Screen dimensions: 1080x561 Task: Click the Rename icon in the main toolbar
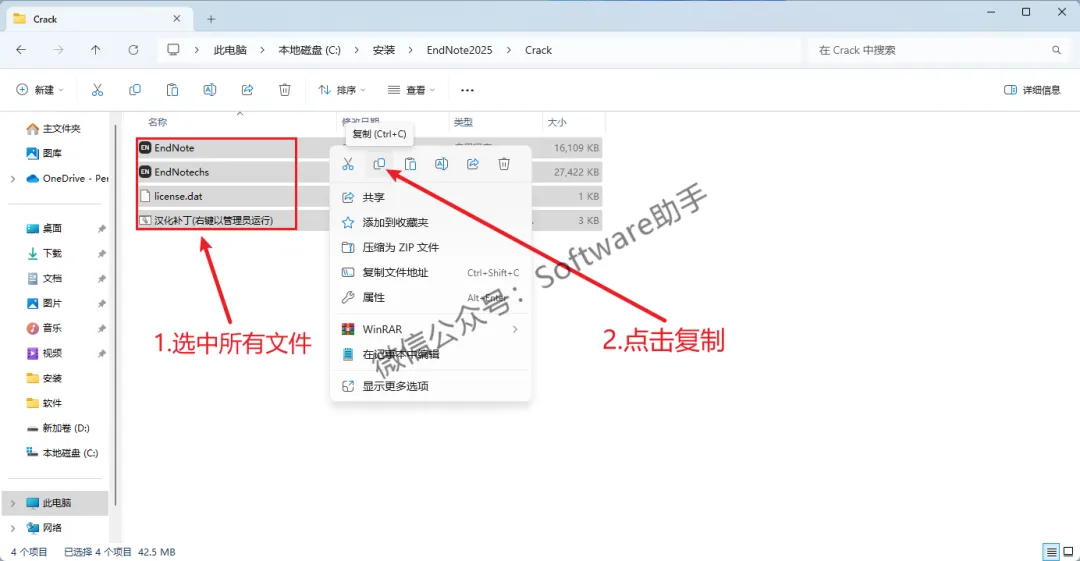[209, 90]
